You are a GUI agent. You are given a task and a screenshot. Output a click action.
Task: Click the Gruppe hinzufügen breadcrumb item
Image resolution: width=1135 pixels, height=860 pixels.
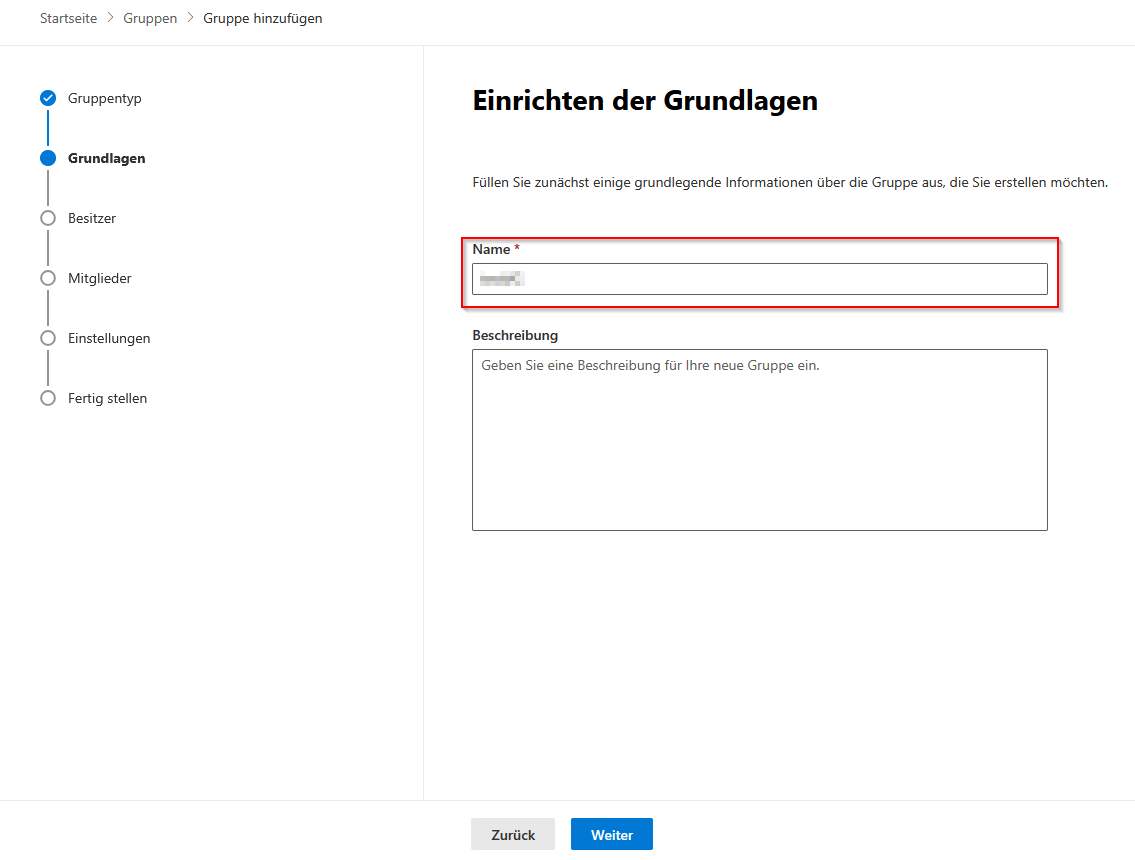(x=262, y=18)
